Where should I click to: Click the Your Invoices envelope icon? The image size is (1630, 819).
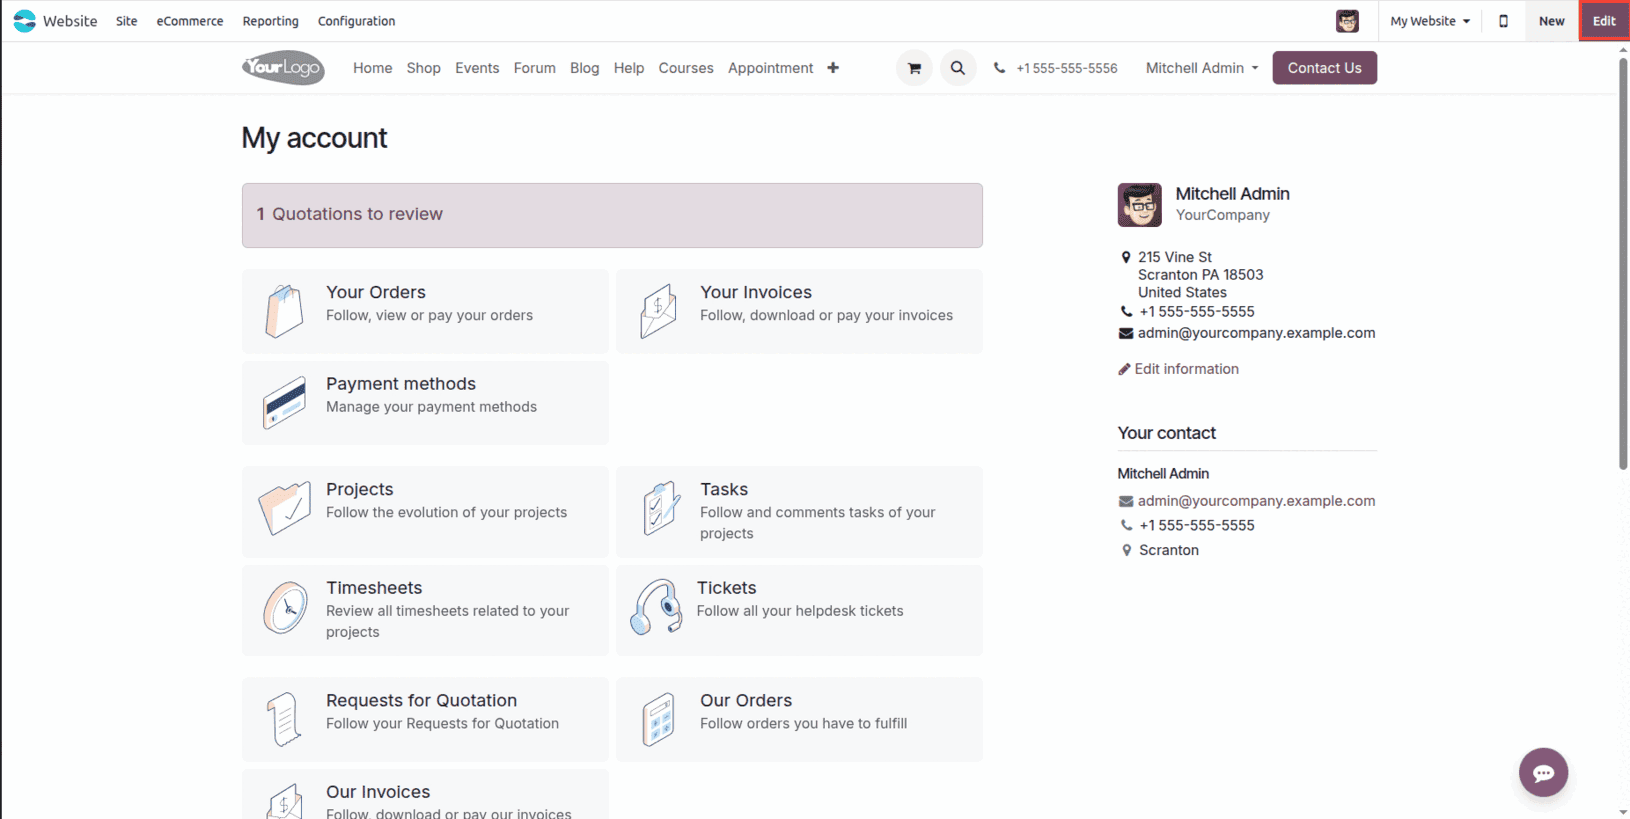click(658, 311)
